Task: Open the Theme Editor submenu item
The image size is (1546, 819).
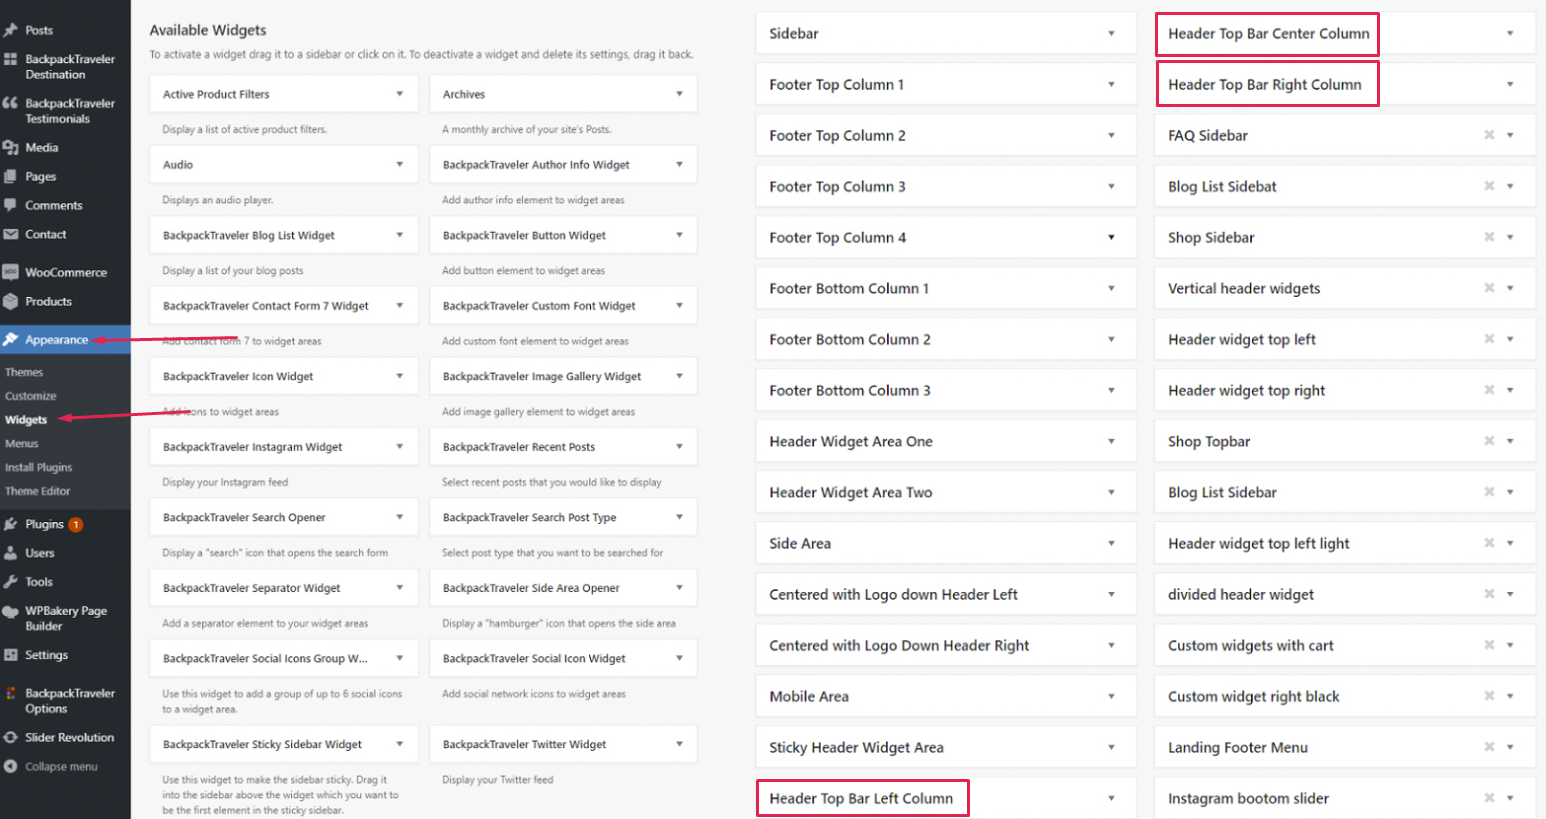Action: tap(38, 491)
